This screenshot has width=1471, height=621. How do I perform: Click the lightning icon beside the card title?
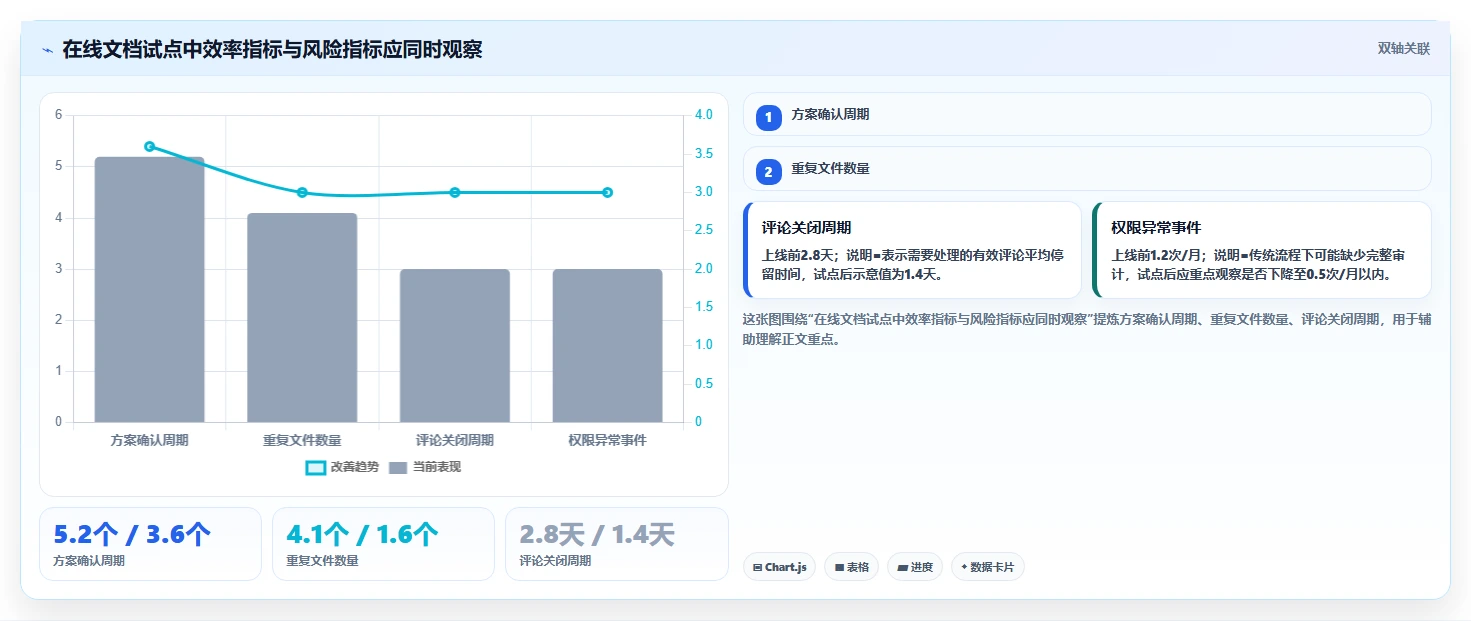click(47, 50)
